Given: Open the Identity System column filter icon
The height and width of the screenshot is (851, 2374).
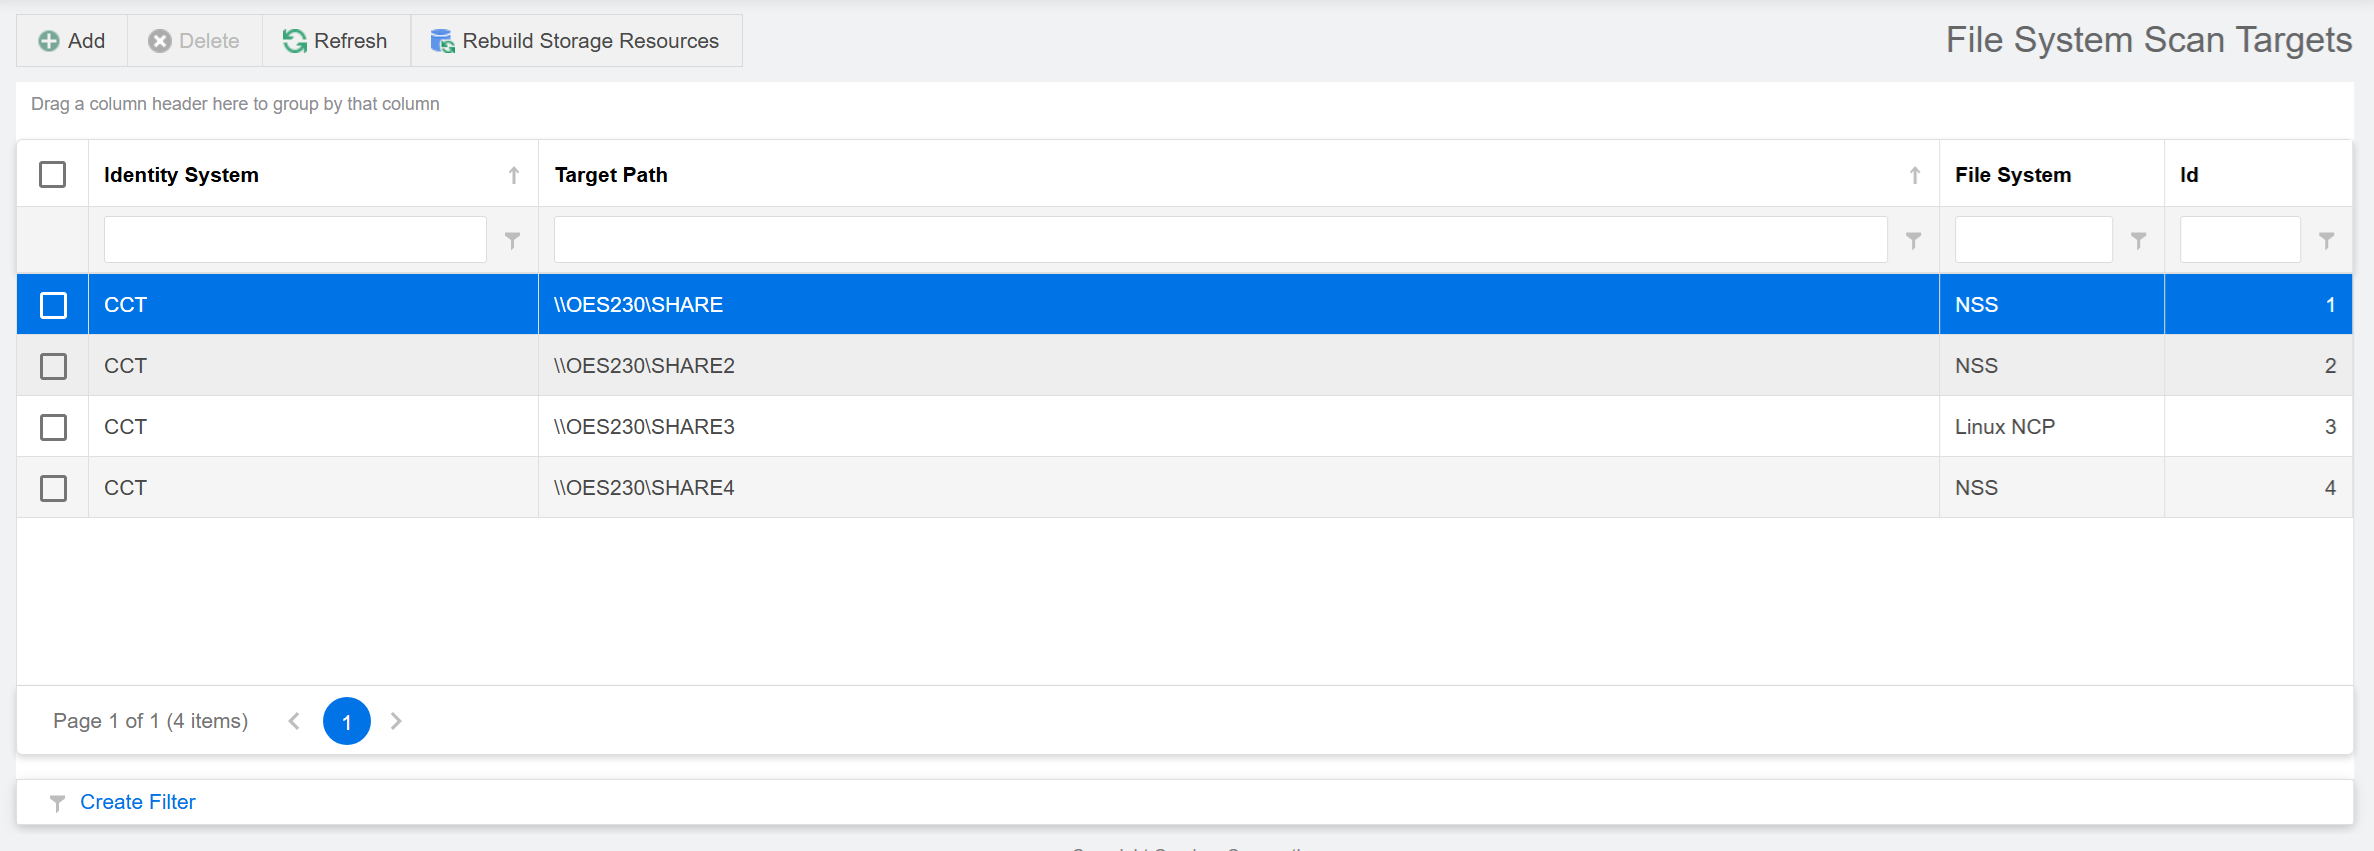Looking at the screenshot, I should pos(512,240).
